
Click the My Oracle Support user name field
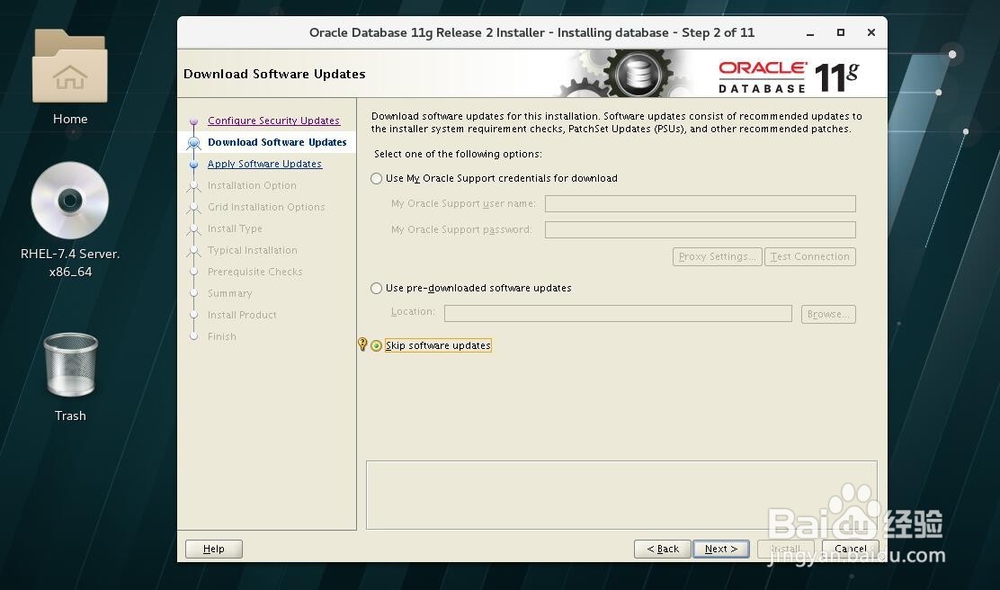700,203
